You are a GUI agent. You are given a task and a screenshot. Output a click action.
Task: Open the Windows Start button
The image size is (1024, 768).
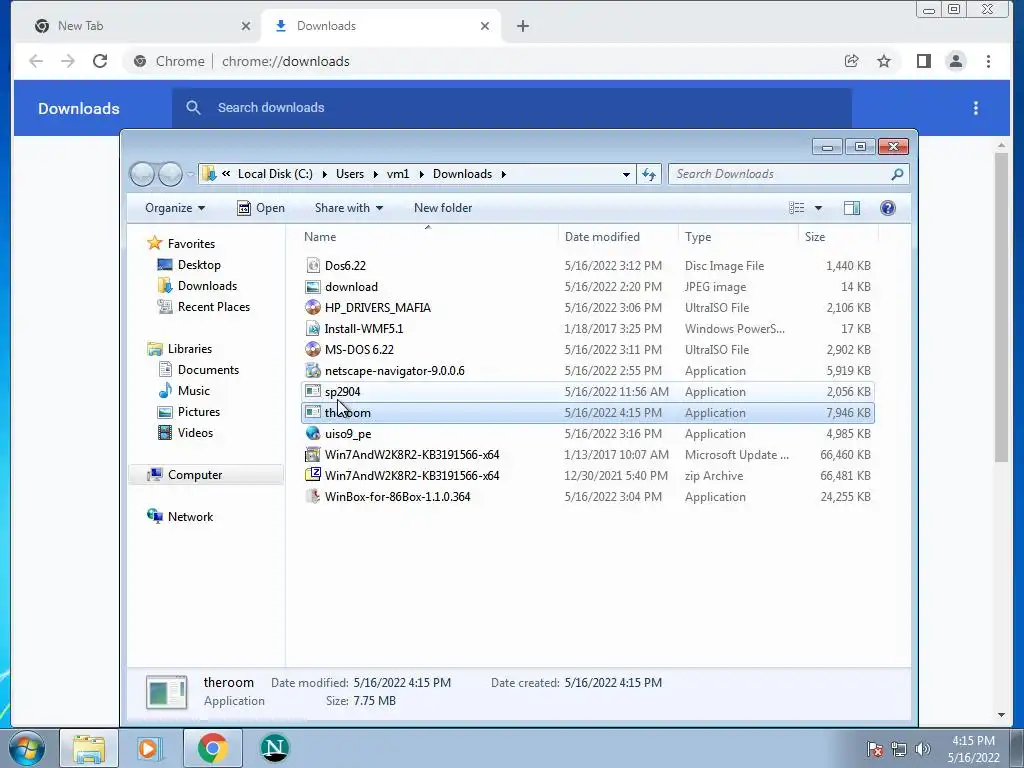point(26,748)
